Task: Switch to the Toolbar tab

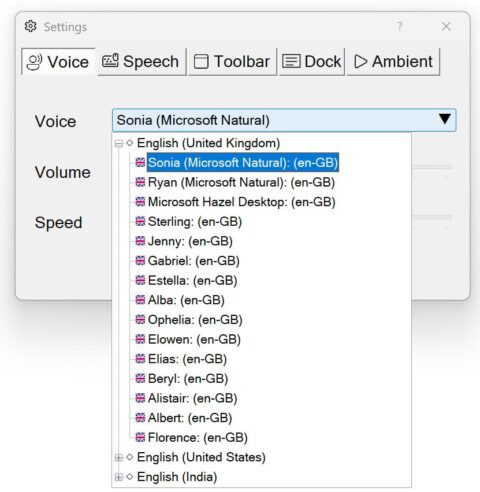Action: (232, 62)
